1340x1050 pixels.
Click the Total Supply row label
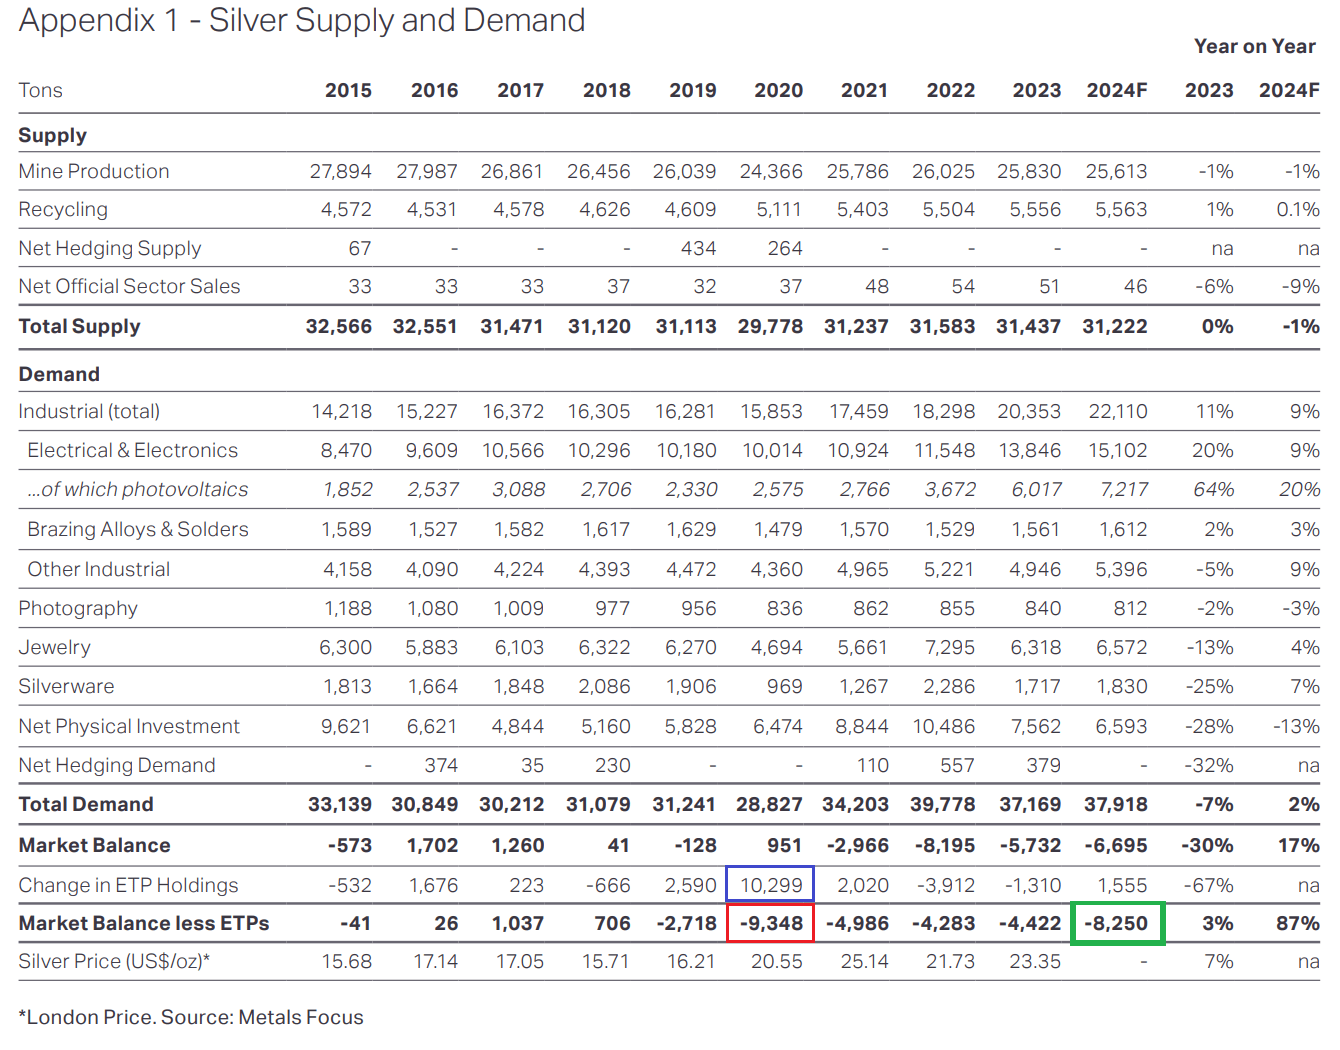79,326
